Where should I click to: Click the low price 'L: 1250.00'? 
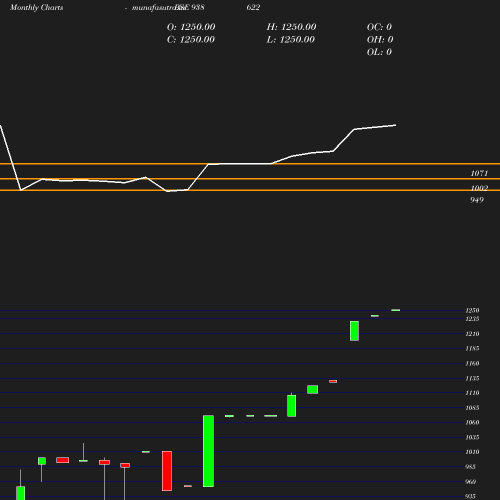tap(291, 39)
